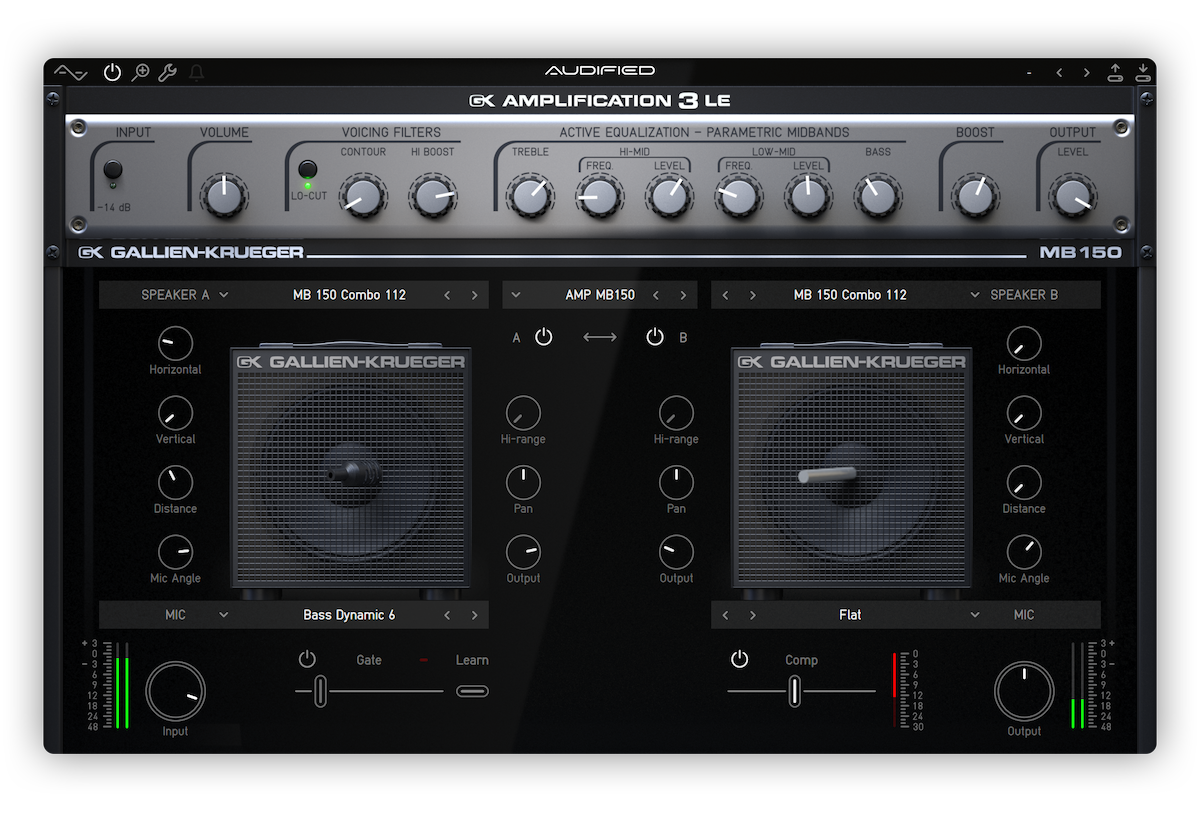
Task: Click the A/B link double-arrow icon
Action: (x=600, y=337)
